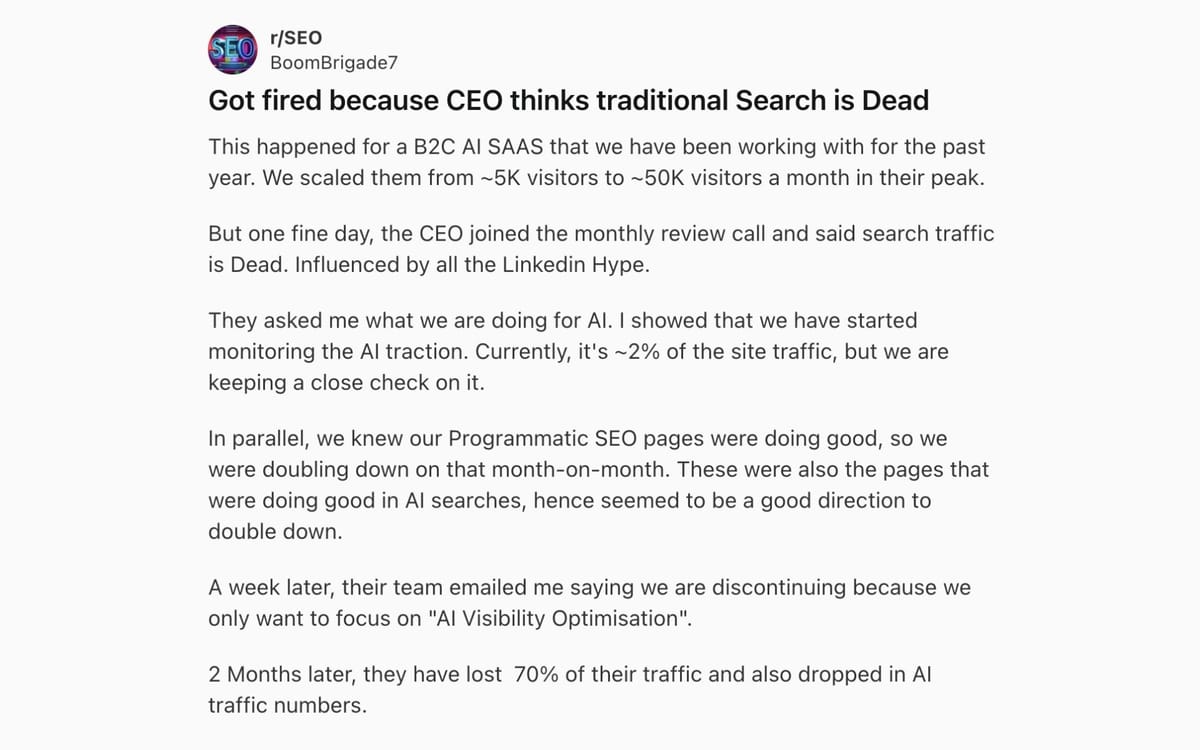Click the r/SEO subreddit avatar icon
1200x750 pixels.
(x=232, y=49)
